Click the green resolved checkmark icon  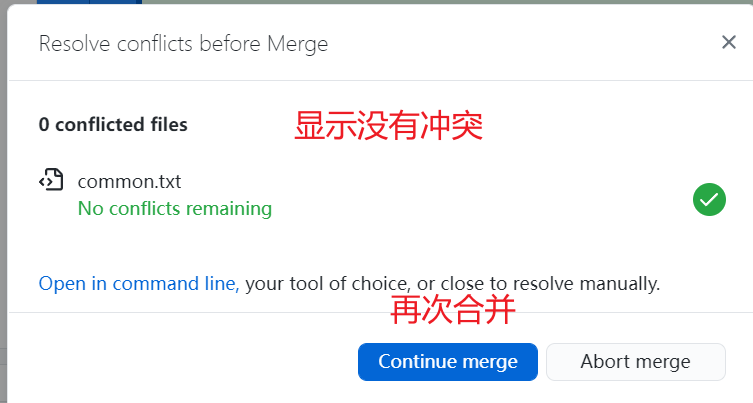click(x=709, y=199)
